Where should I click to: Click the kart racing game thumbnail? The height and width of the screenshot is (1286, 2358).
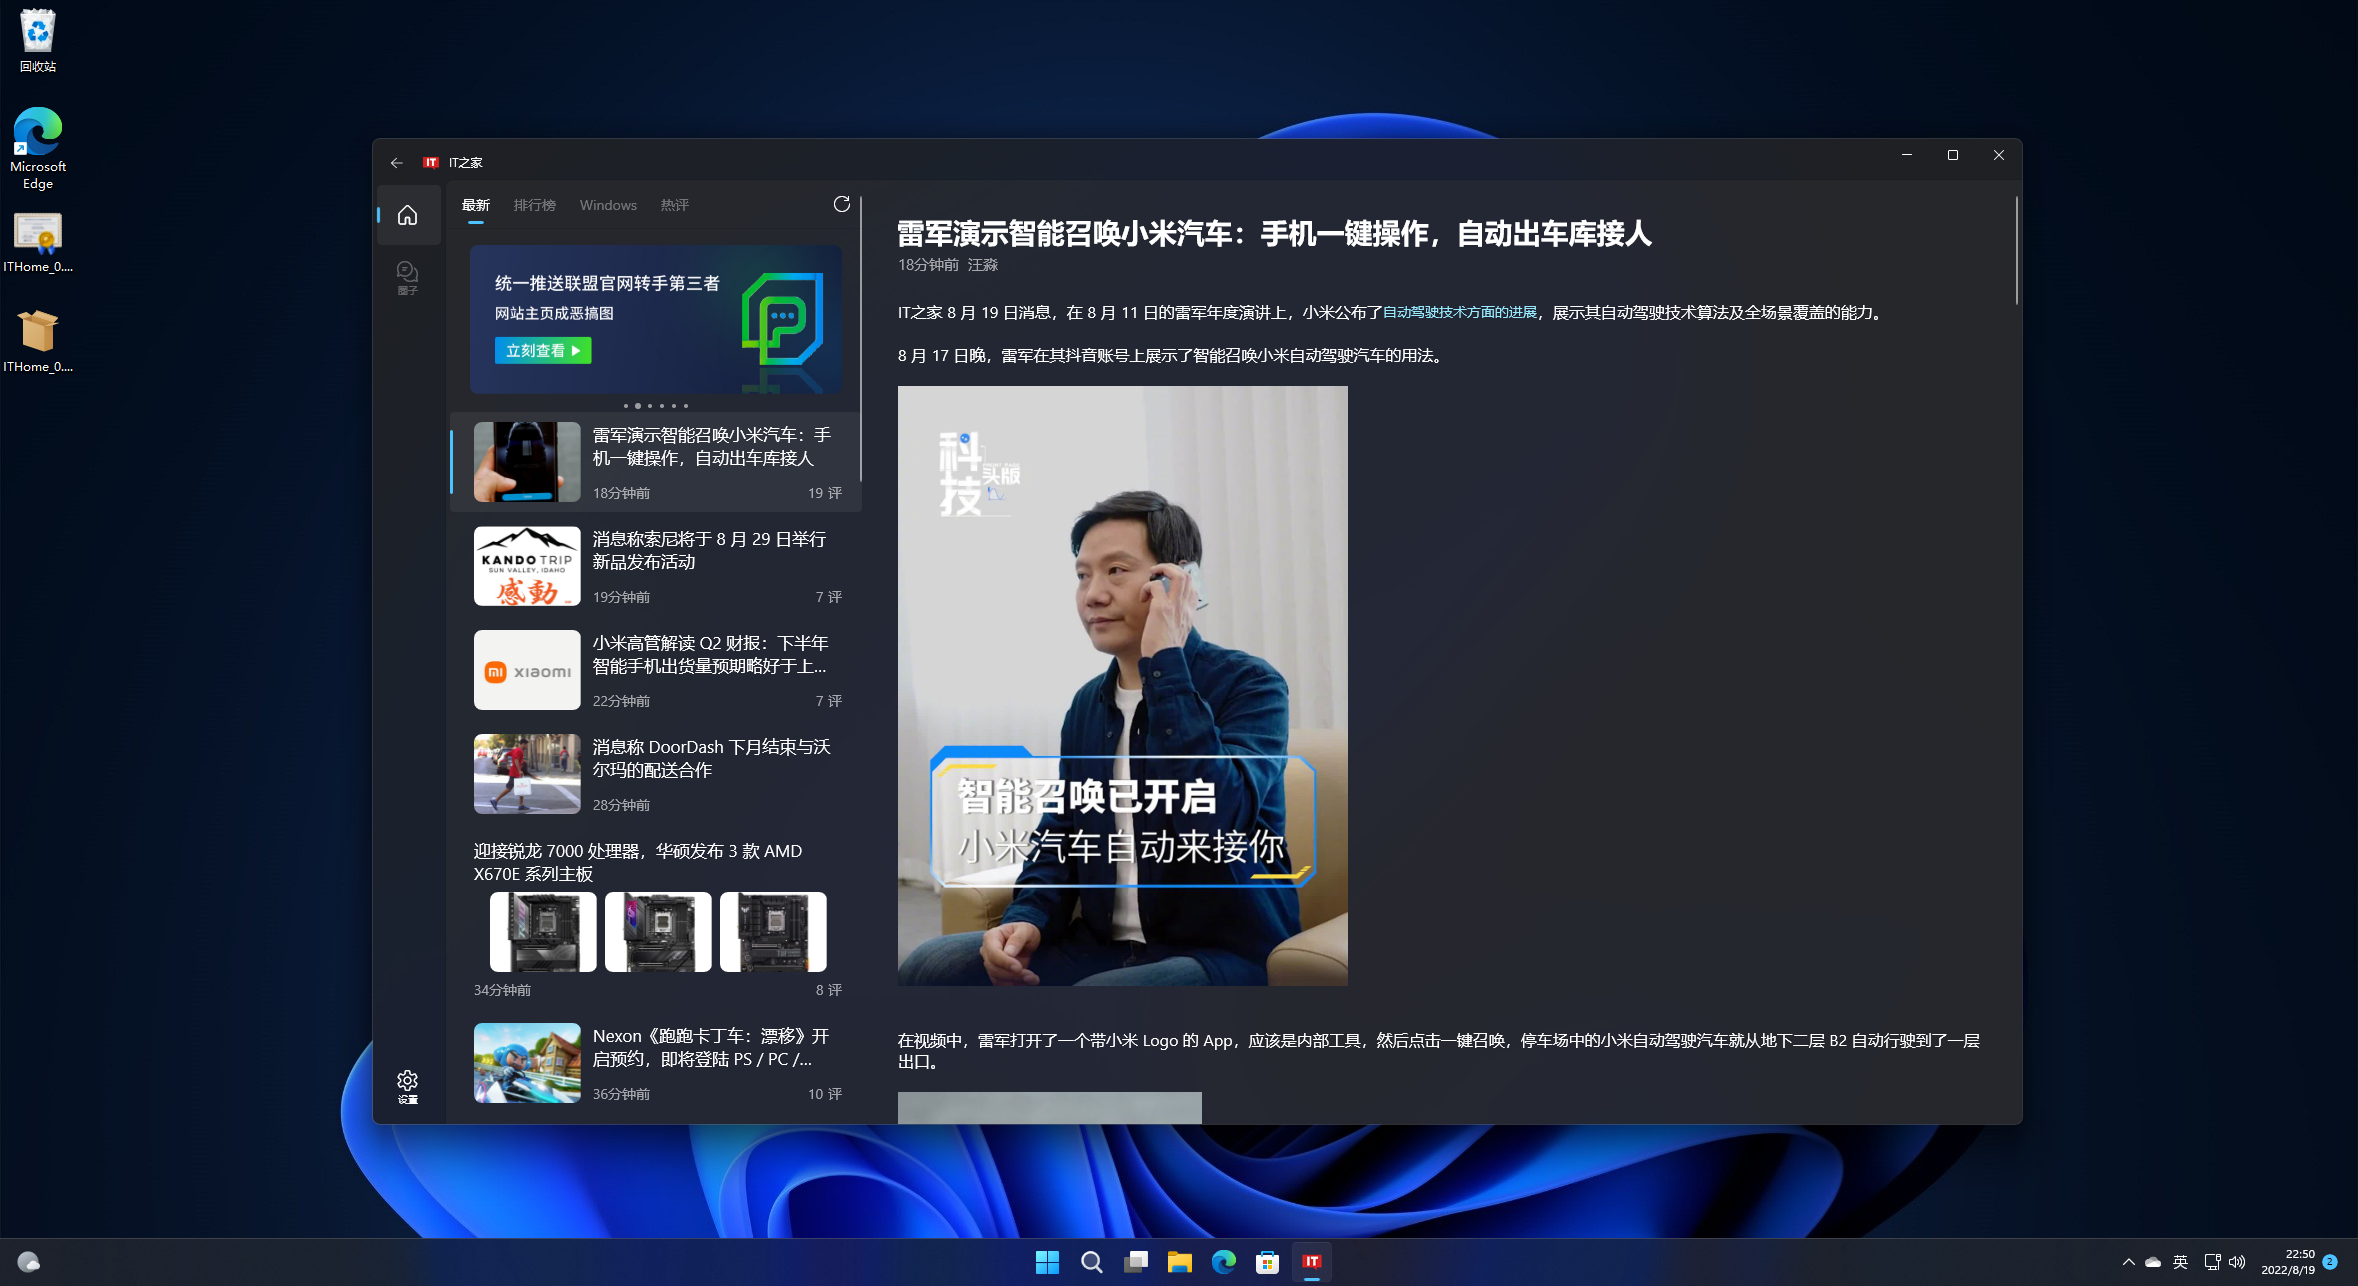[x=527, y=1063]
